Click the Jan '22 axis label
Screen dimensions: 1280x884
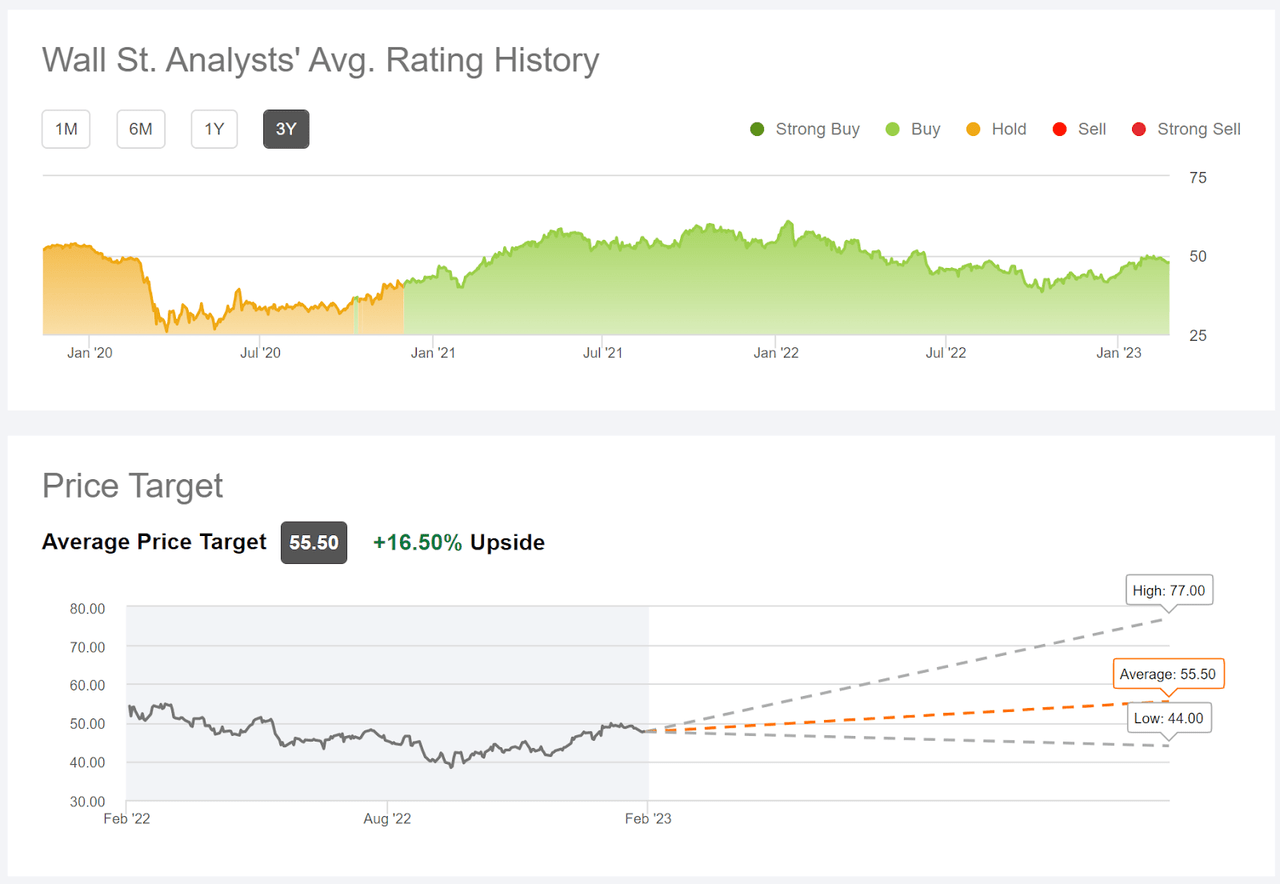777,352
